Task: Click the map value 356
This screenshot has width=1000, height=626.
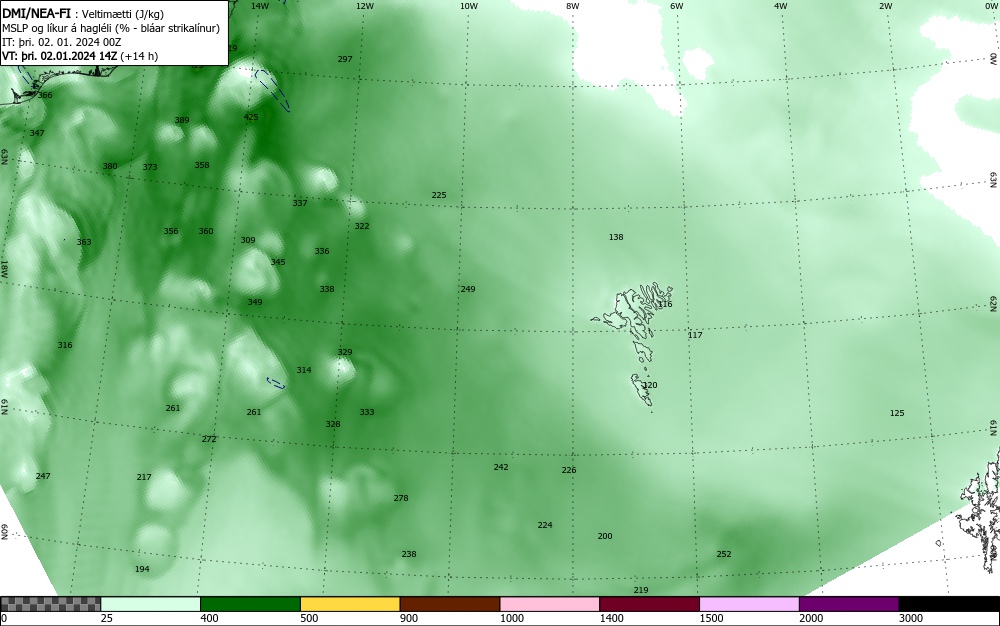Action: pyautogui.click(x=171, y=231)
